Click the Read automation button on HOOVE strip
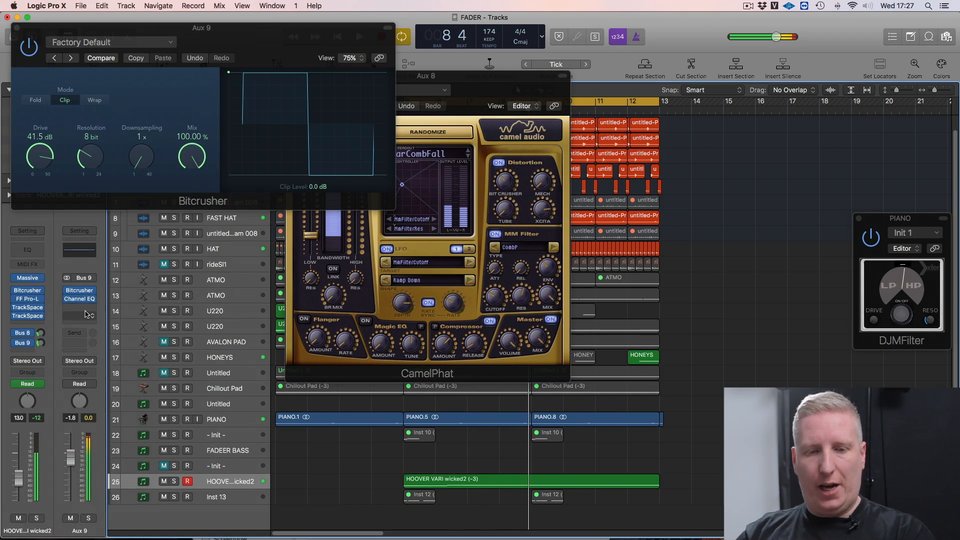 coord(27,384)
